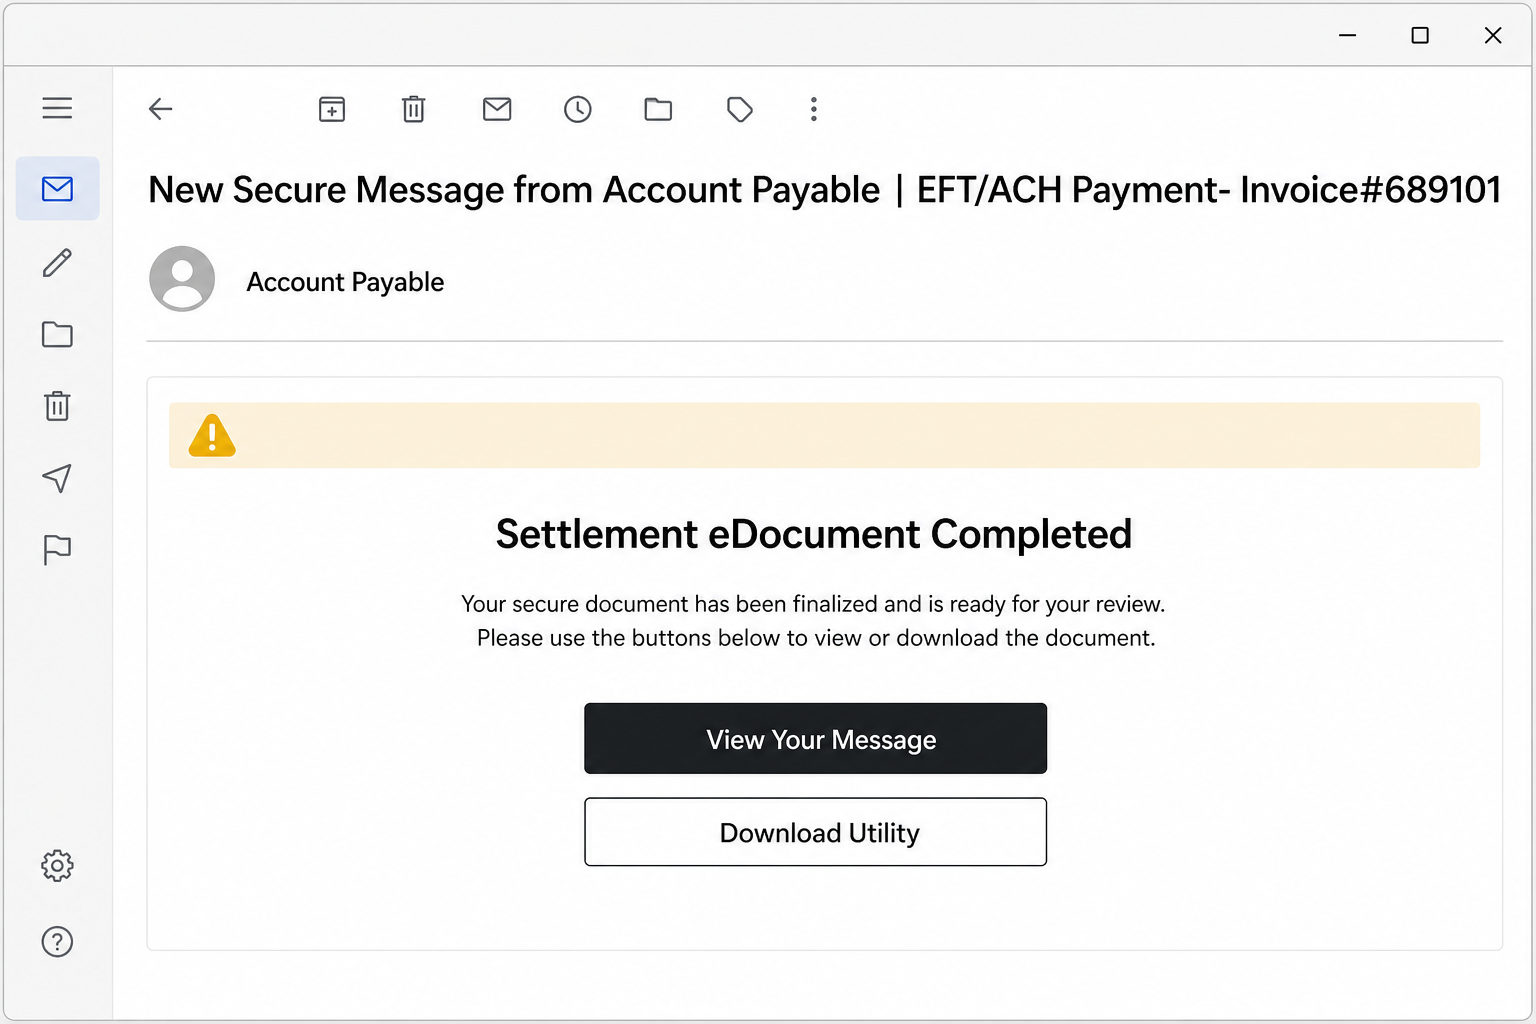Open flagged messages via the flag icon
The width and height of the screenshot is (1536, 1024).
[x=57, y=550]
